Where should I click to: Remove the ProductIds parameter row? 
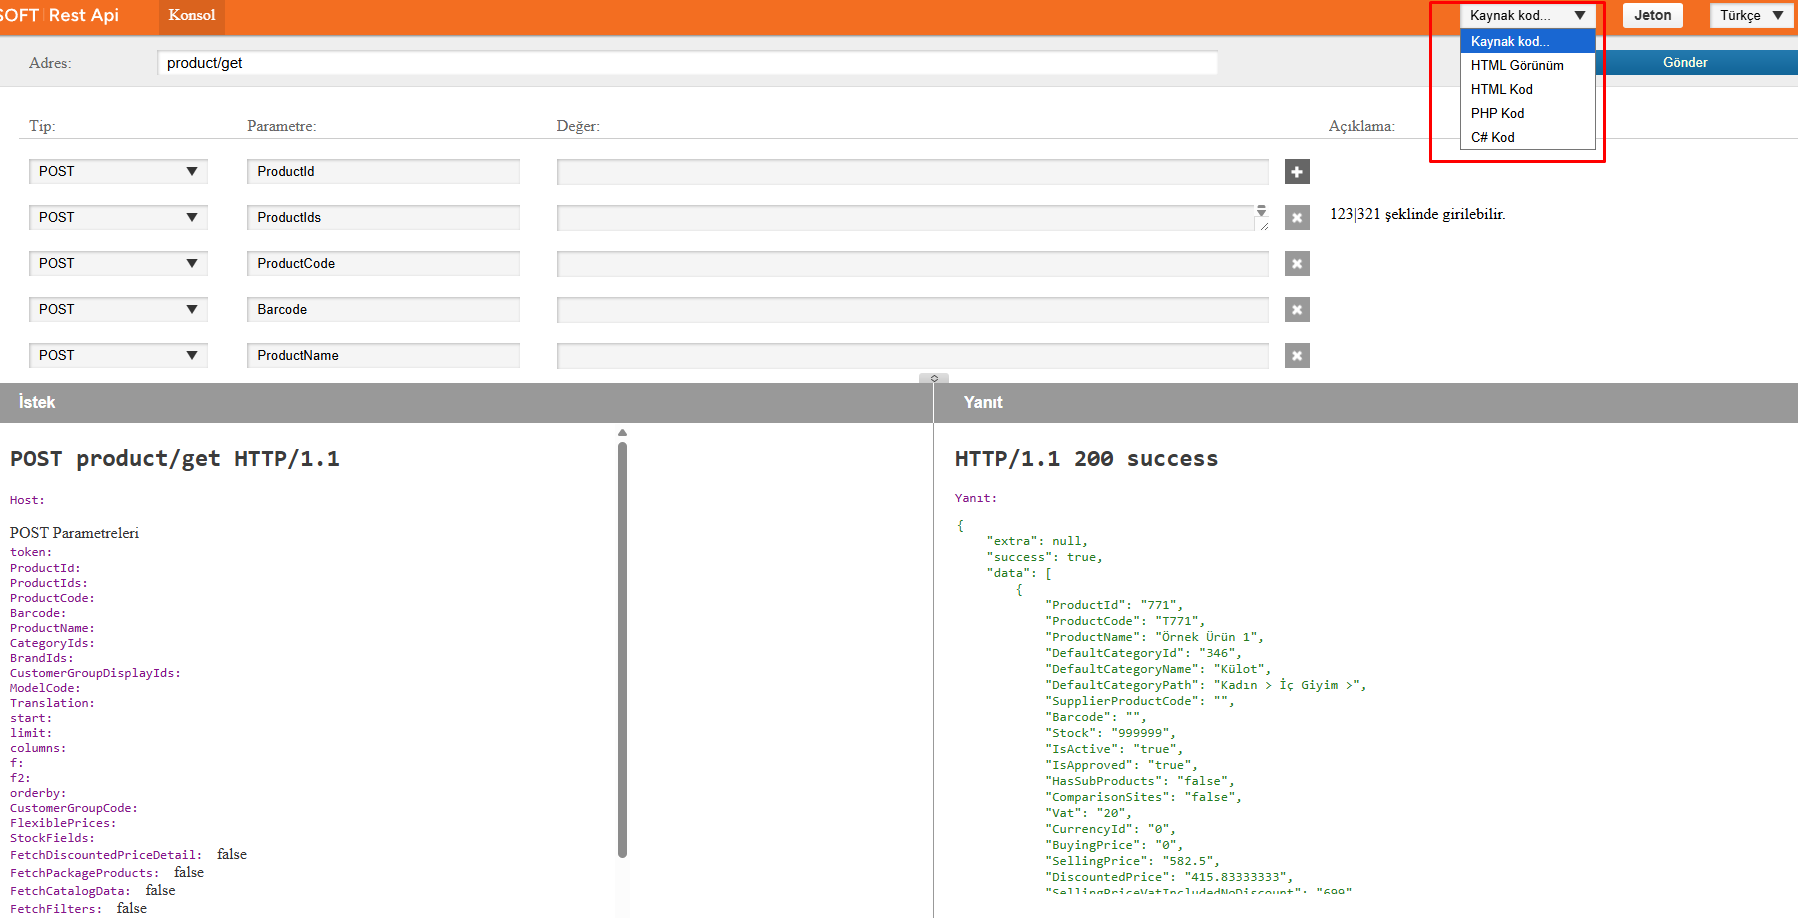1296,217
